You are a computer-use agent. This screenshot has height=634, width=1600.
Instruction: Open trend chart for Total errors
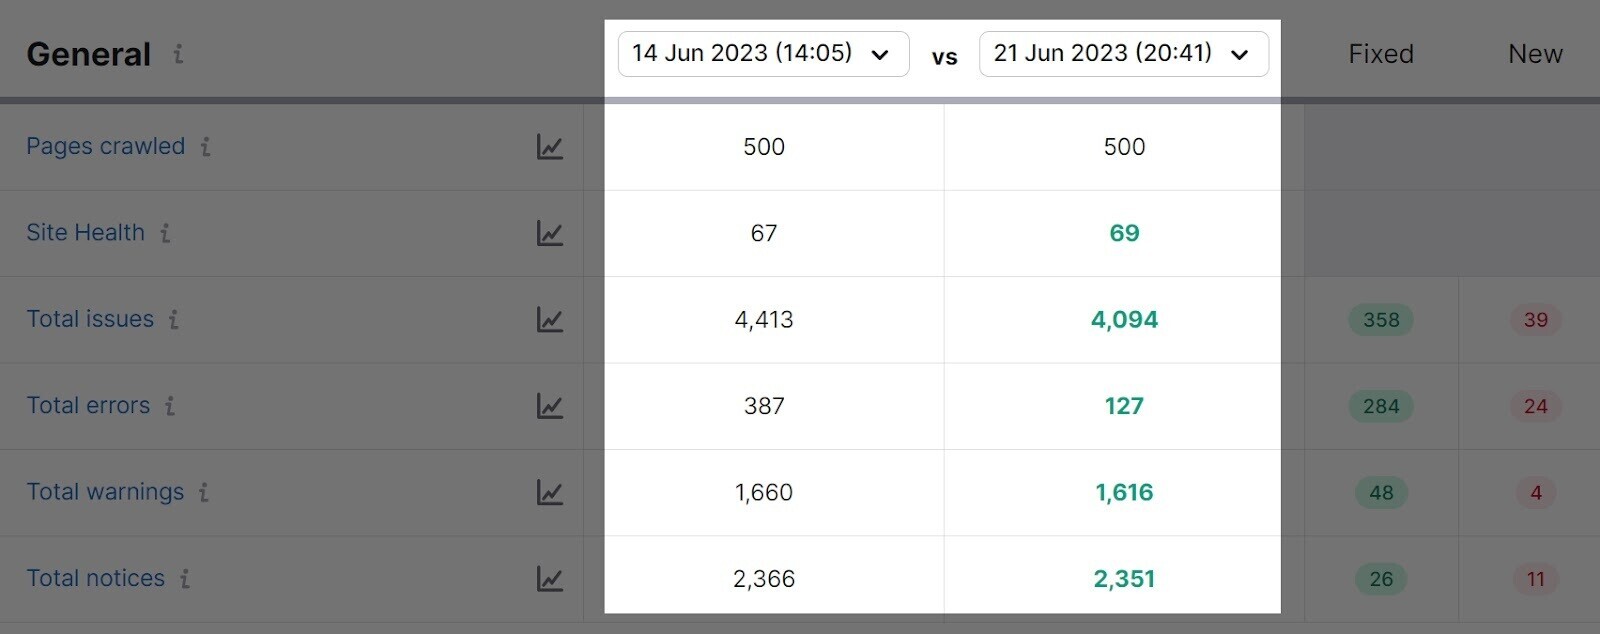549,406
